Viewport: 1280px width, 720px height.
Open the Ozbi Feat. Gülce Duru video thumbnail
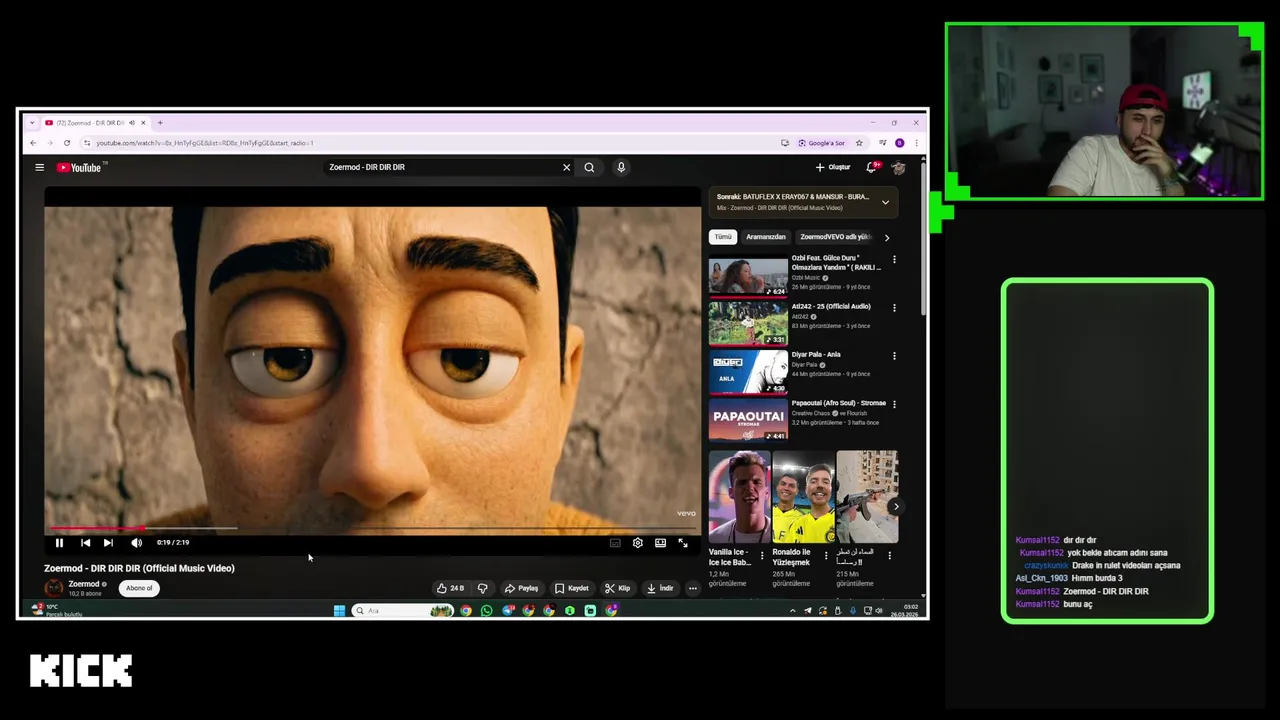pos(748,276)
